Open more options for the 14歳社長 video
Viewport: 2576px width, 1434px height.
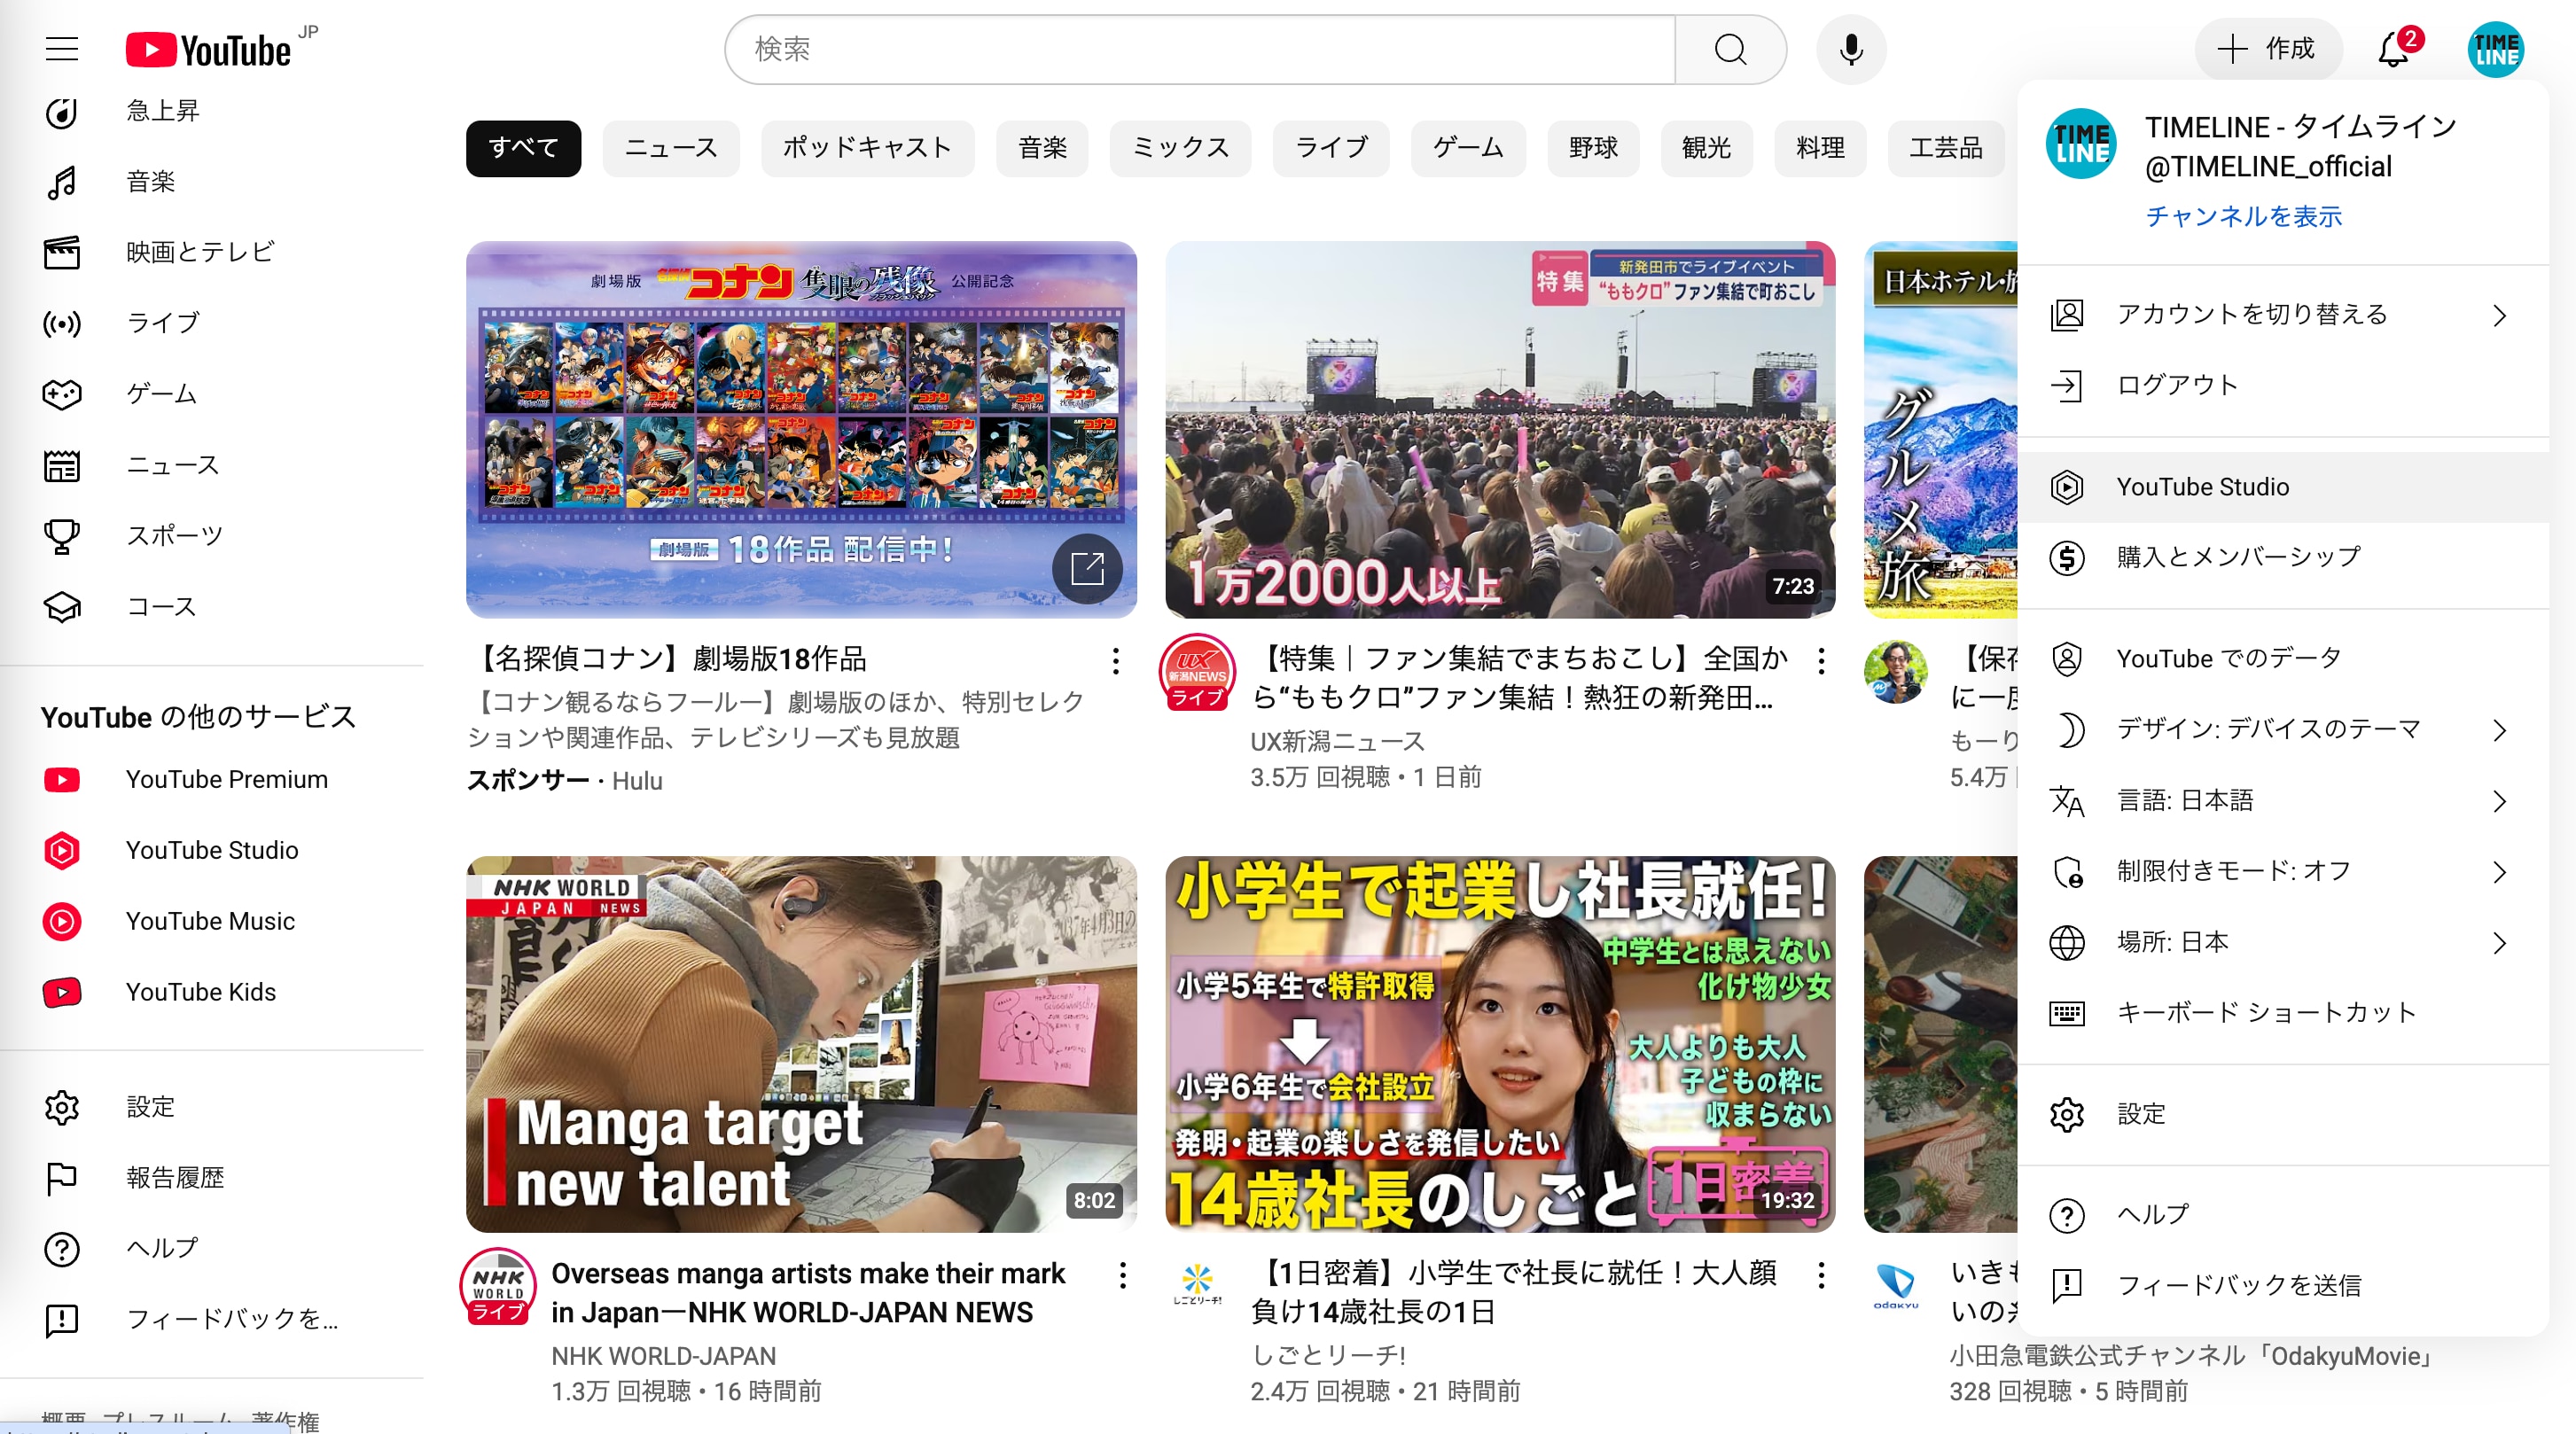click(1822, 1275)
